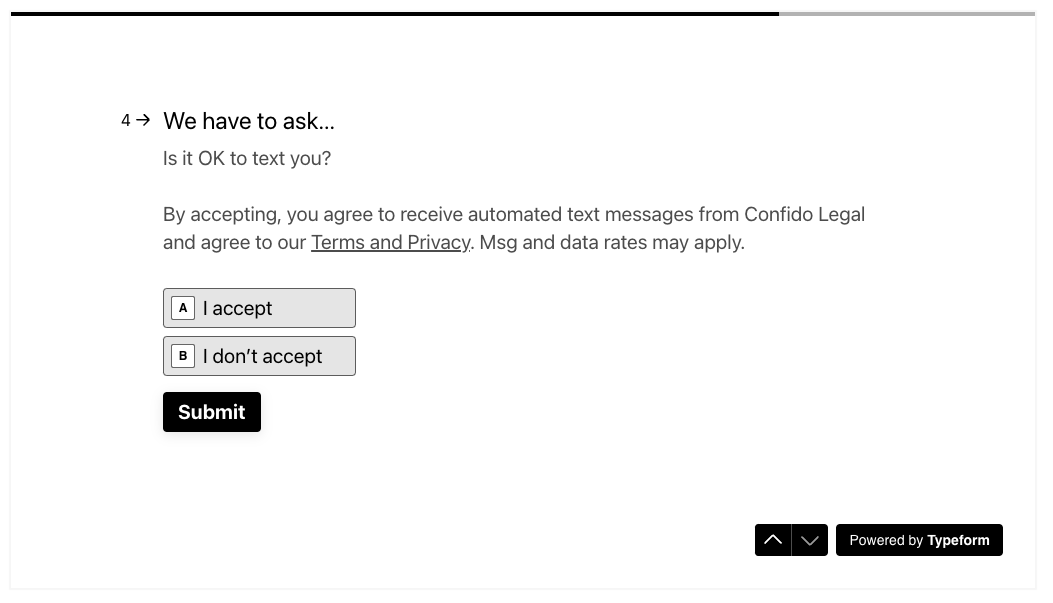Click the unfilled gray progress bar segment

[x=906, y=14]
